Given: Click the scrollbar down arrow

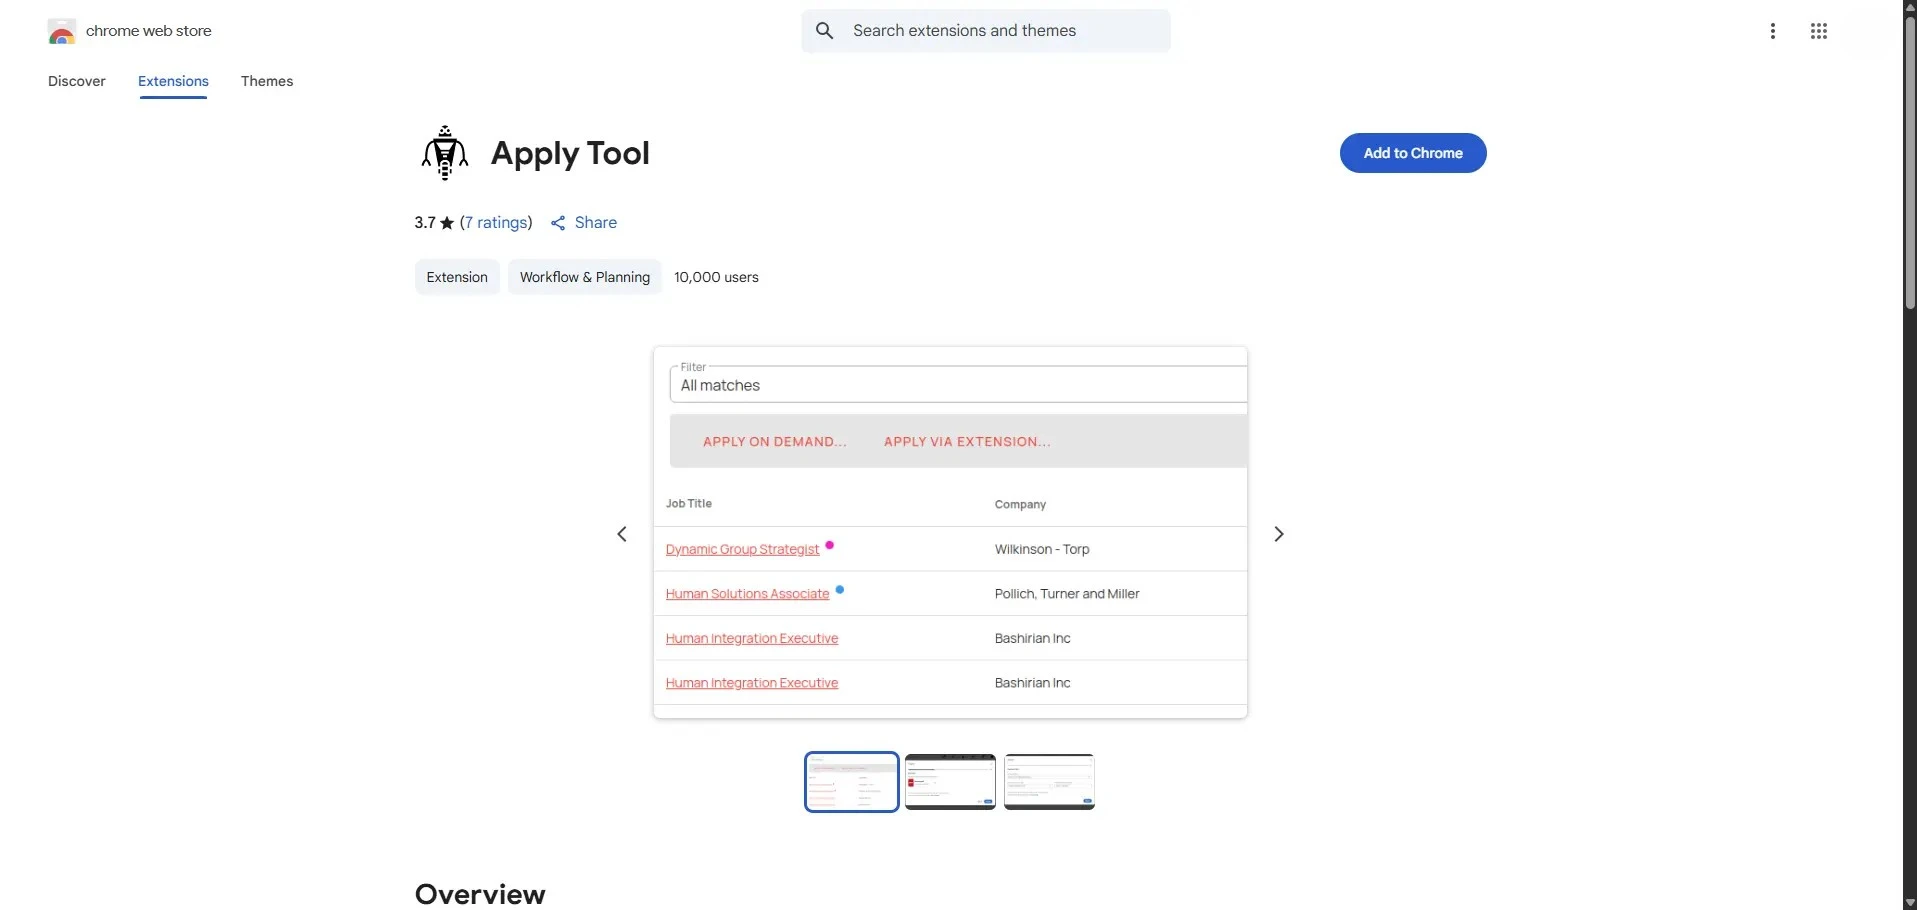Looking at the screenshot, I should [1909, 902].
